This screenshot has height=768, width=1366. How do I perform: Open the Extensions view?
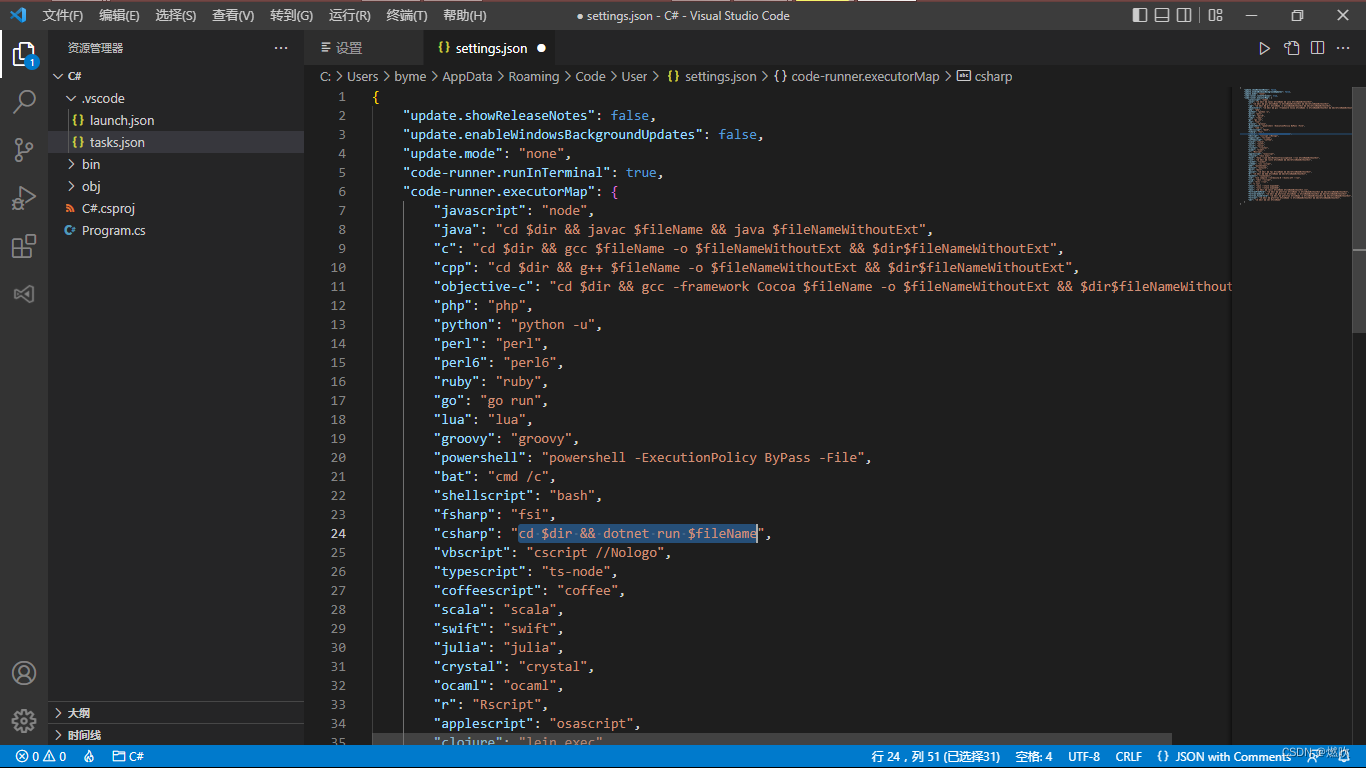click(x=24, y=246)
